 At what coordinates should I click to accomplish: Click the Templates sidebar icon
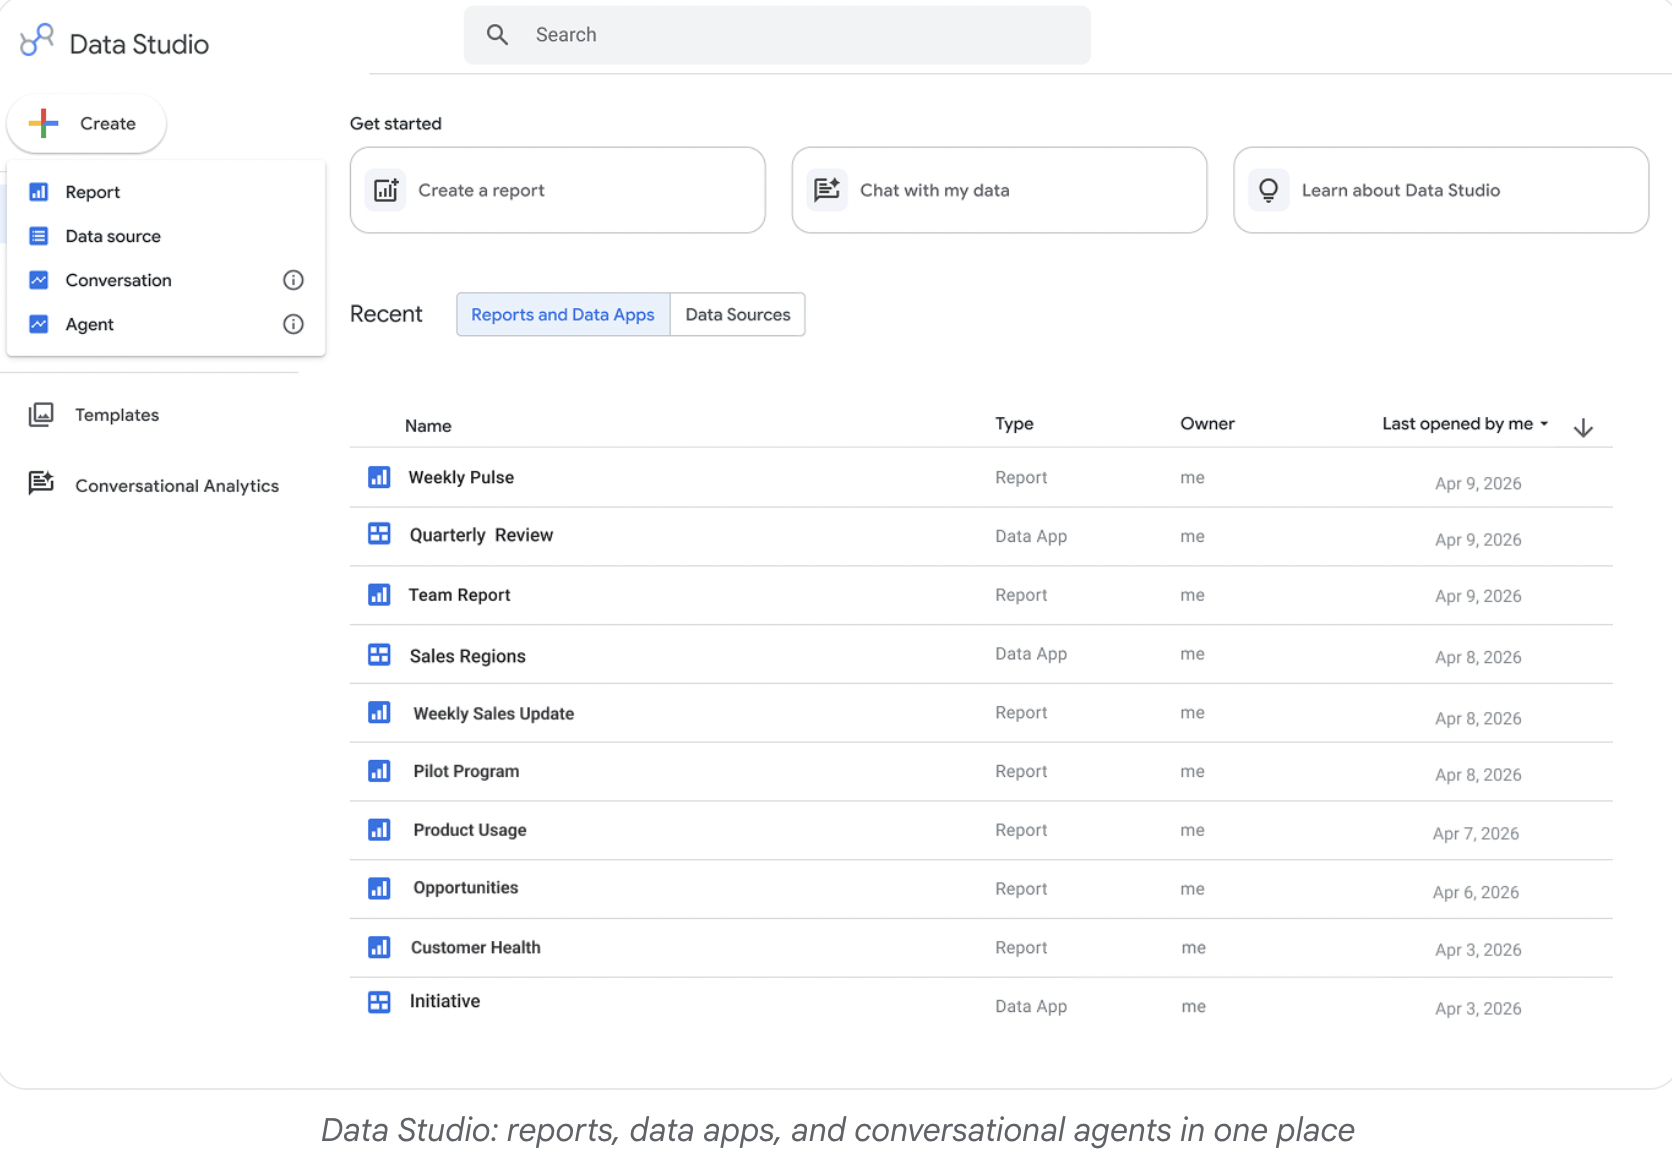41,414
